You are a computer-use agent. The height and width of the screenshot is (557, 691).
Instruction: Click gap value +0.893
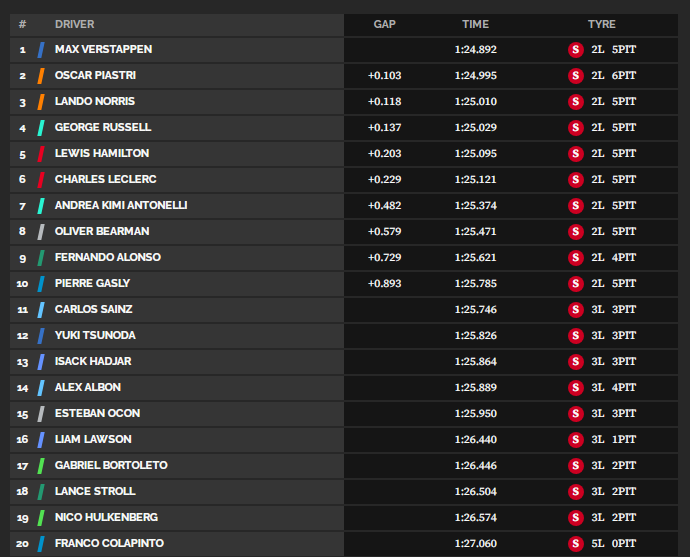pyautogui.click(x=385, y=283)
